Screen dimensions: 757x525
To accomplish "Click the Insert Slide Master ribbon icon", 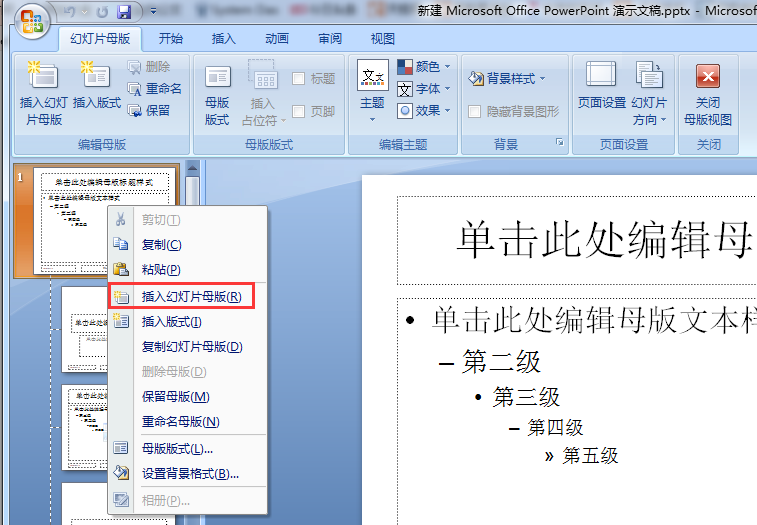I will [41, 76].
